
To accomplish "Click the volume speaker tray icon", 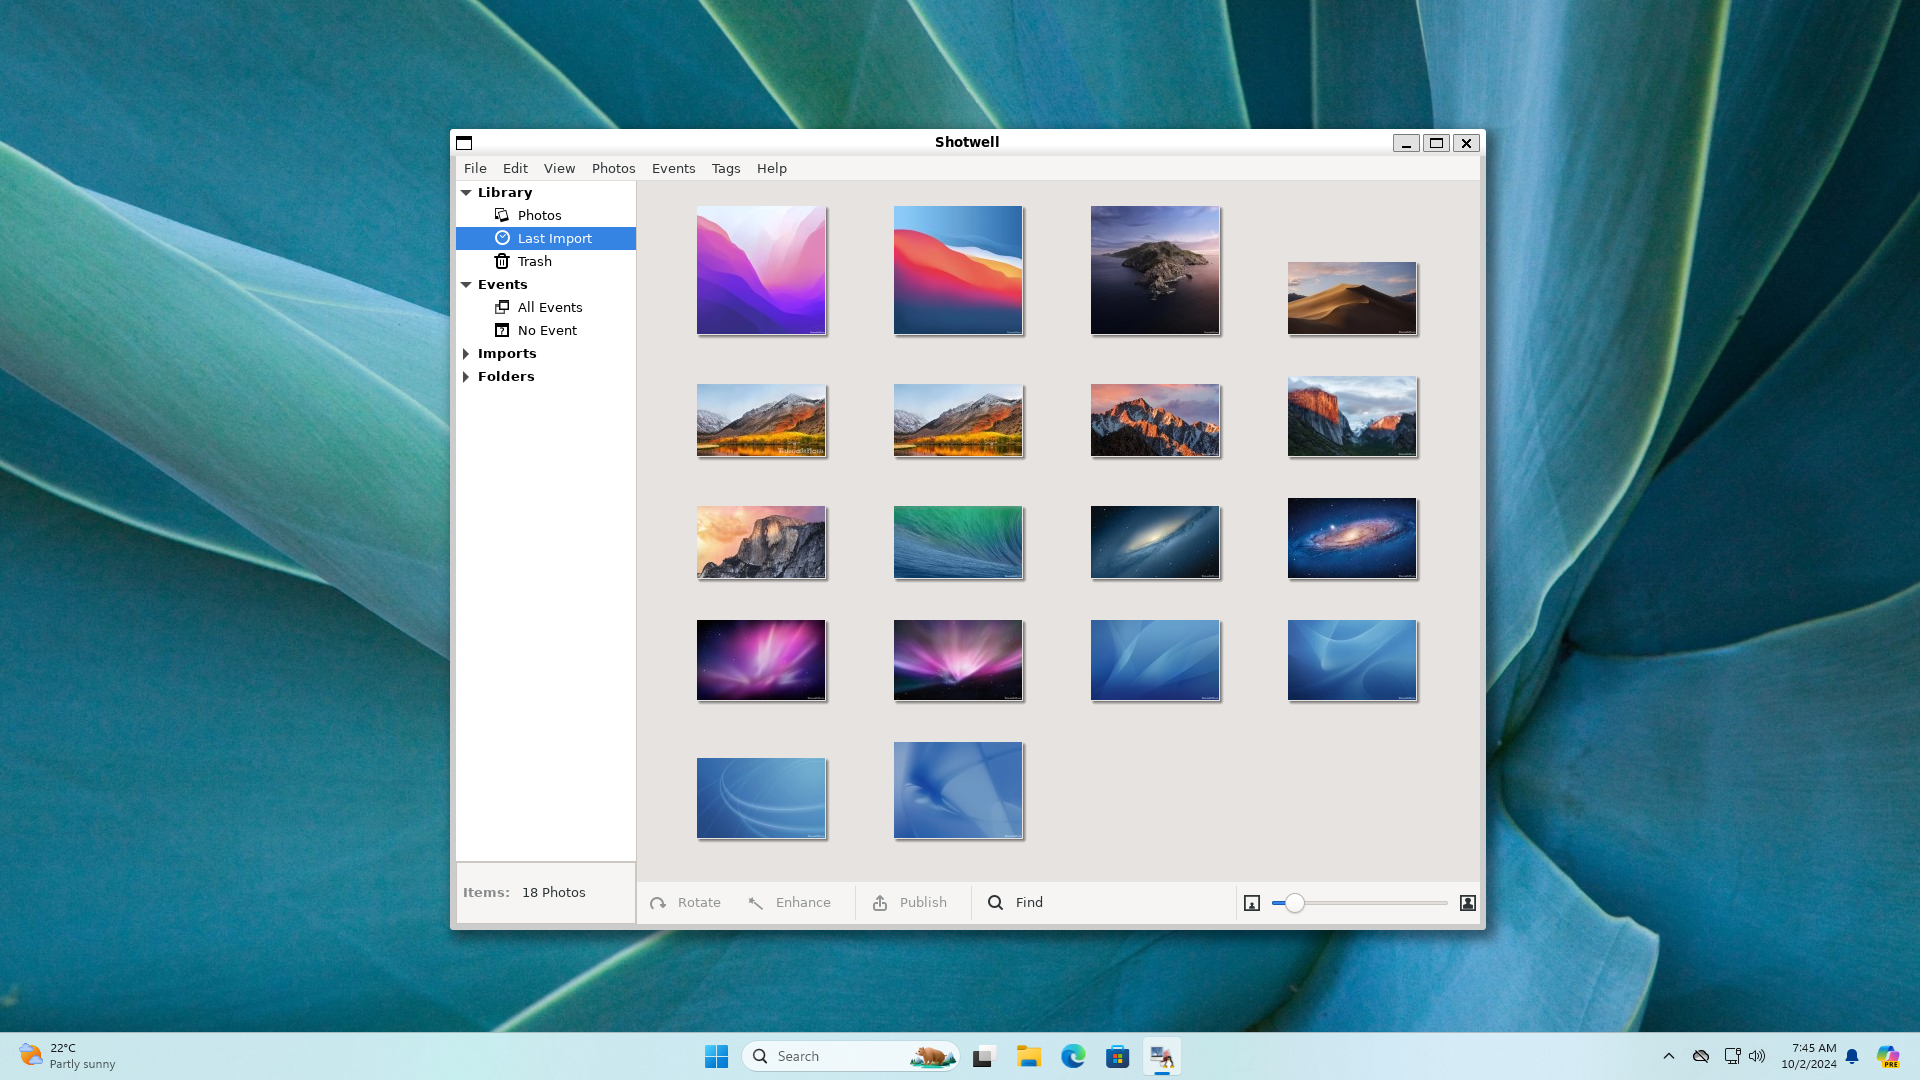I will point(1757,1056).
